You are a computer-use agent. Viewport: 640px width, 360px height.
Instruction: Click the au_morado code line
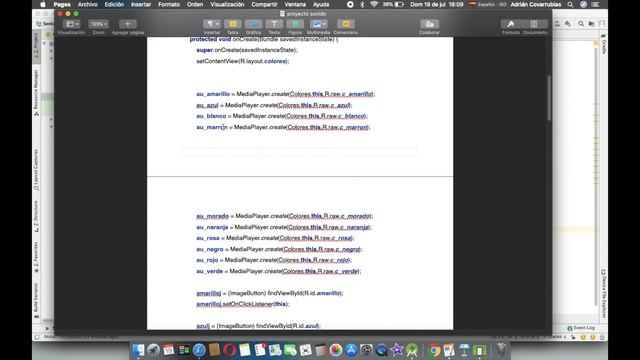(x=284, y=216)
